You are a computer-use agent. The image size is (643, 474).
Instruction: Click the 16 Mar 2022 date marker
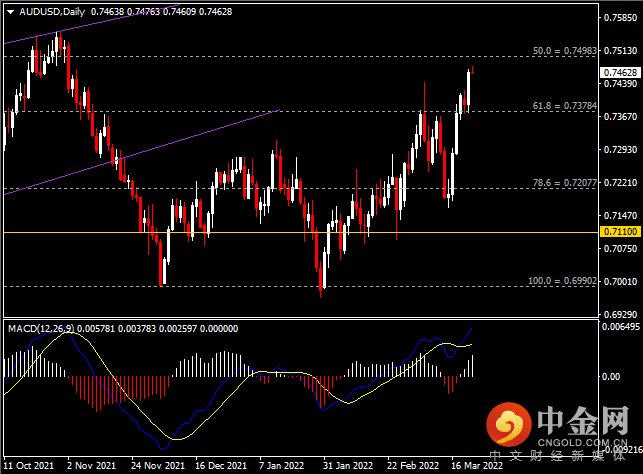(477, 466)
